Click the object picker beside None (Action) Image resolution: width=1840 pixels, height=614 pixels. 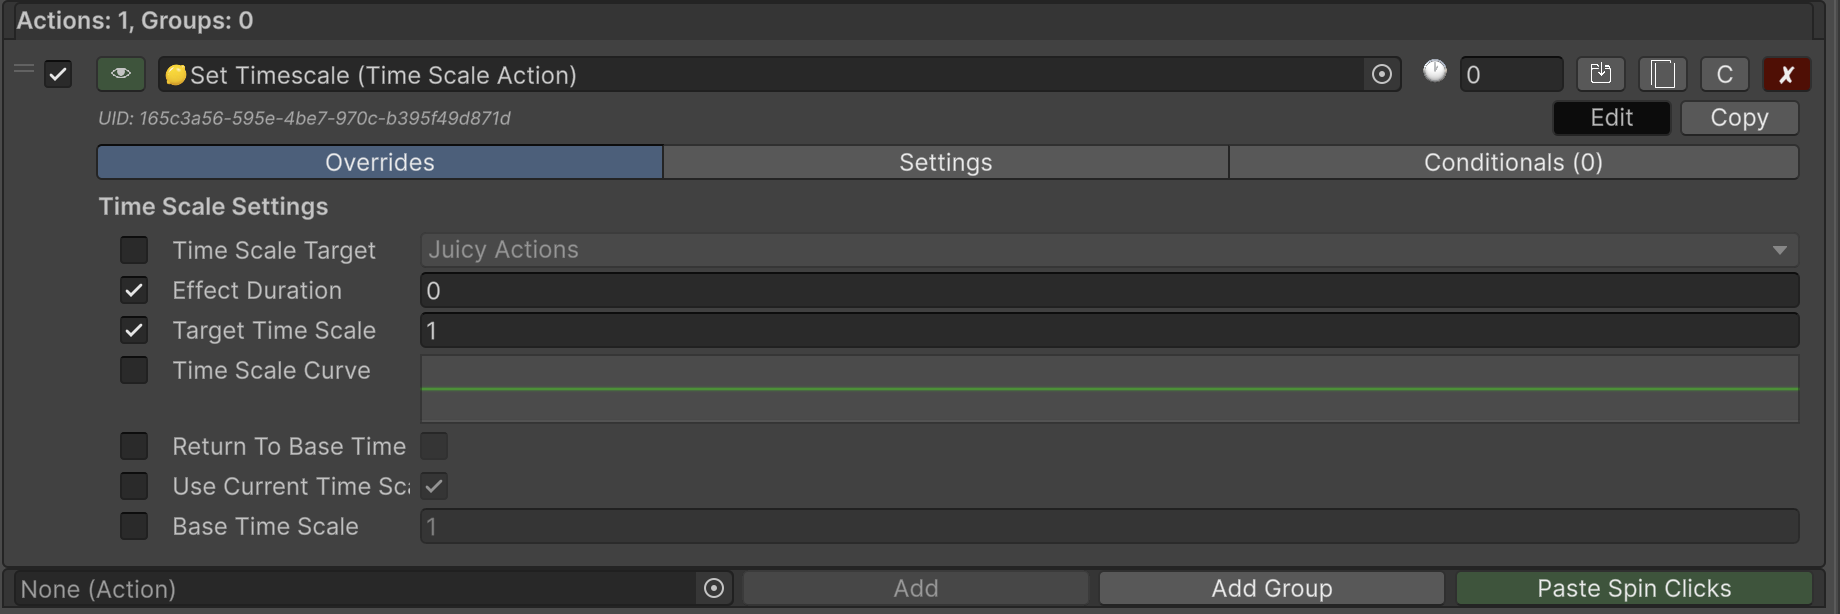click(x=714, y=588)
